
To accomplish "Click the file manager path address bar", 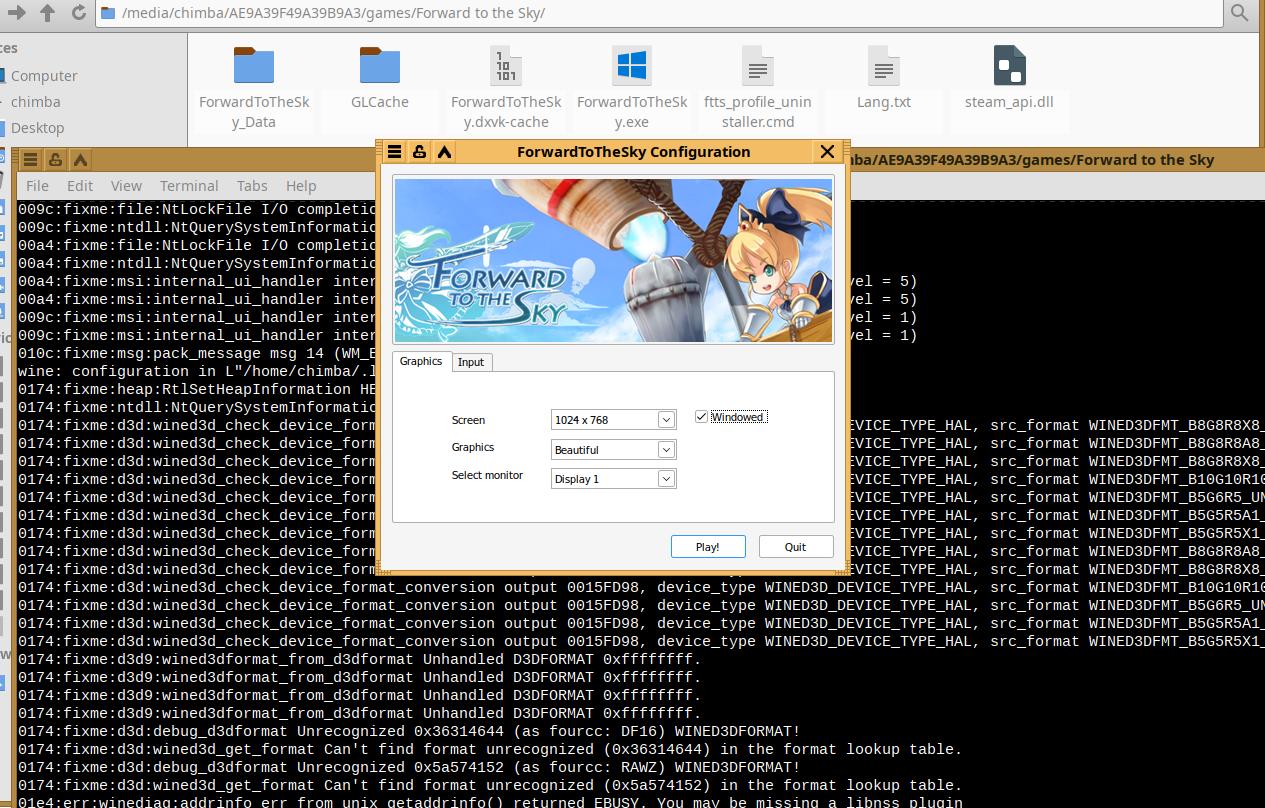I will 660,13.
